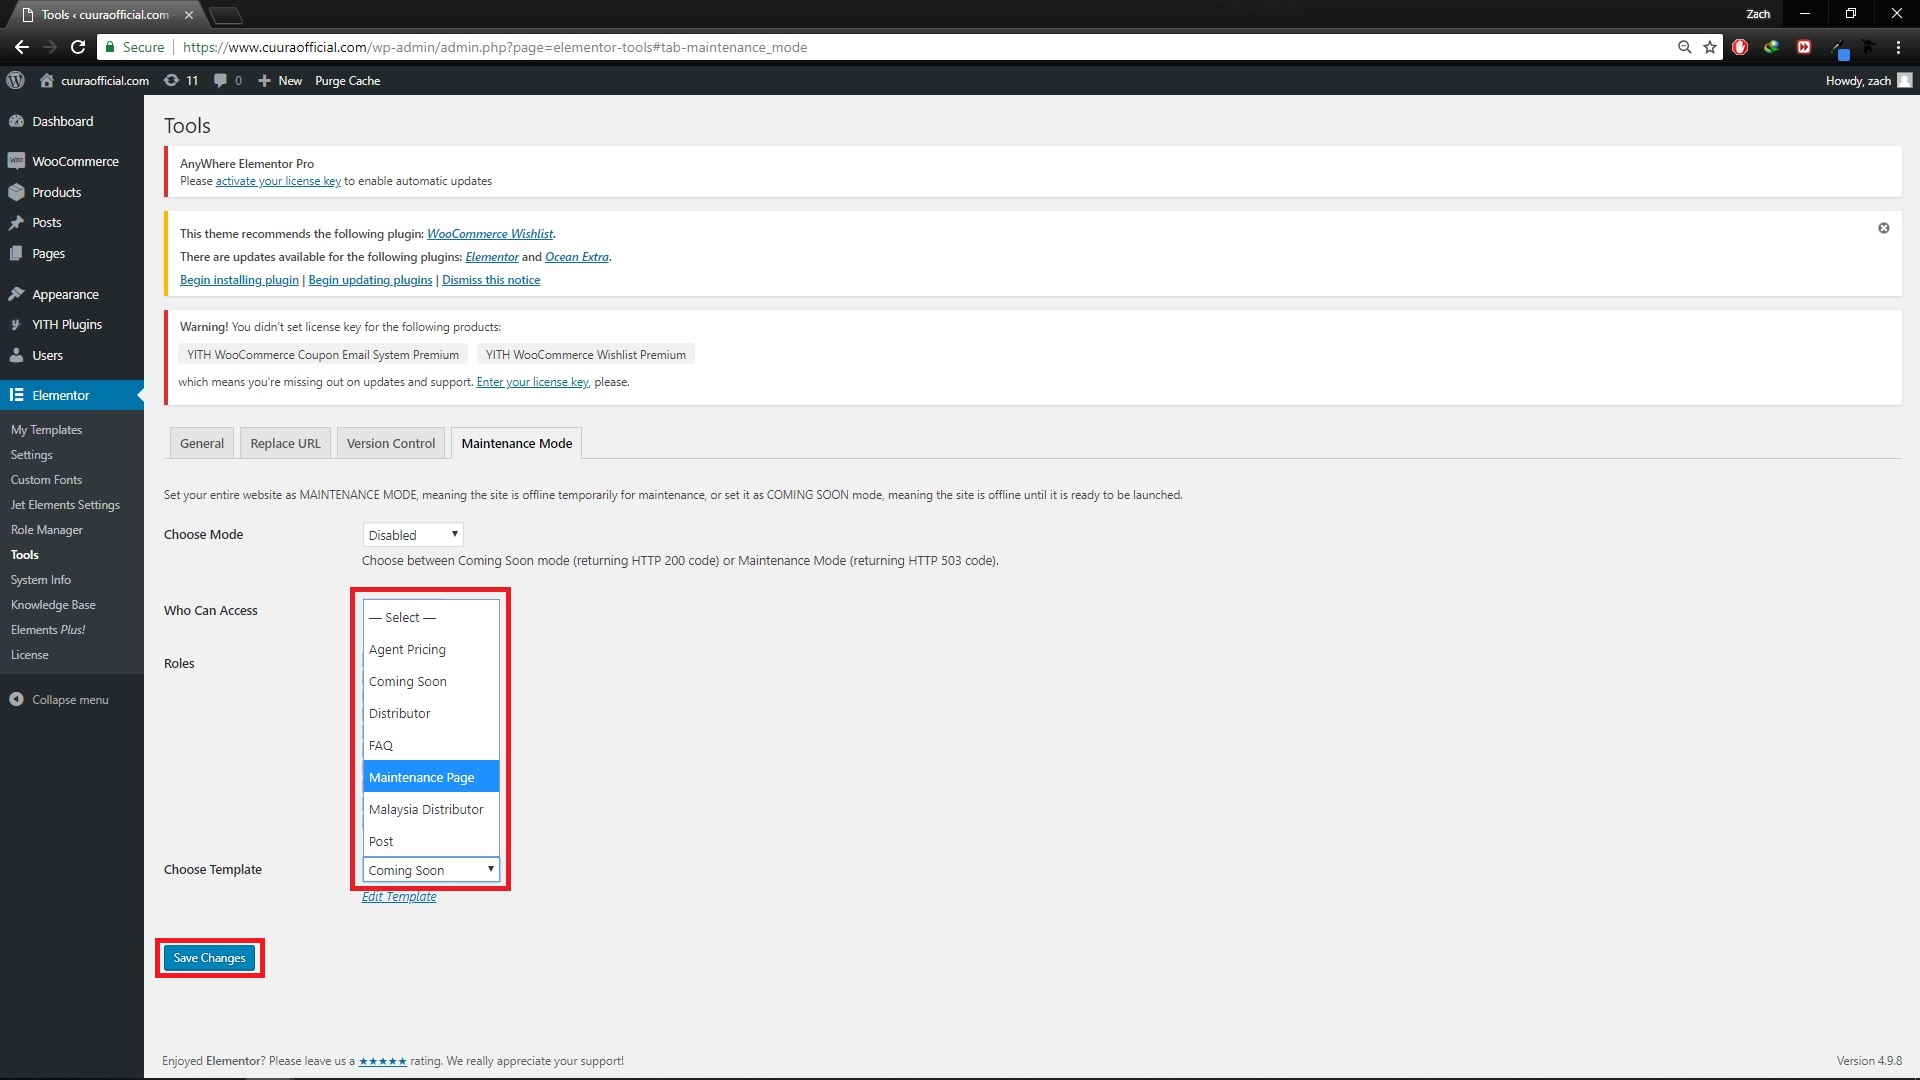Select the Maintenance Mode tab
This screenshot has width=1920, height=1080.
(516, 443)
